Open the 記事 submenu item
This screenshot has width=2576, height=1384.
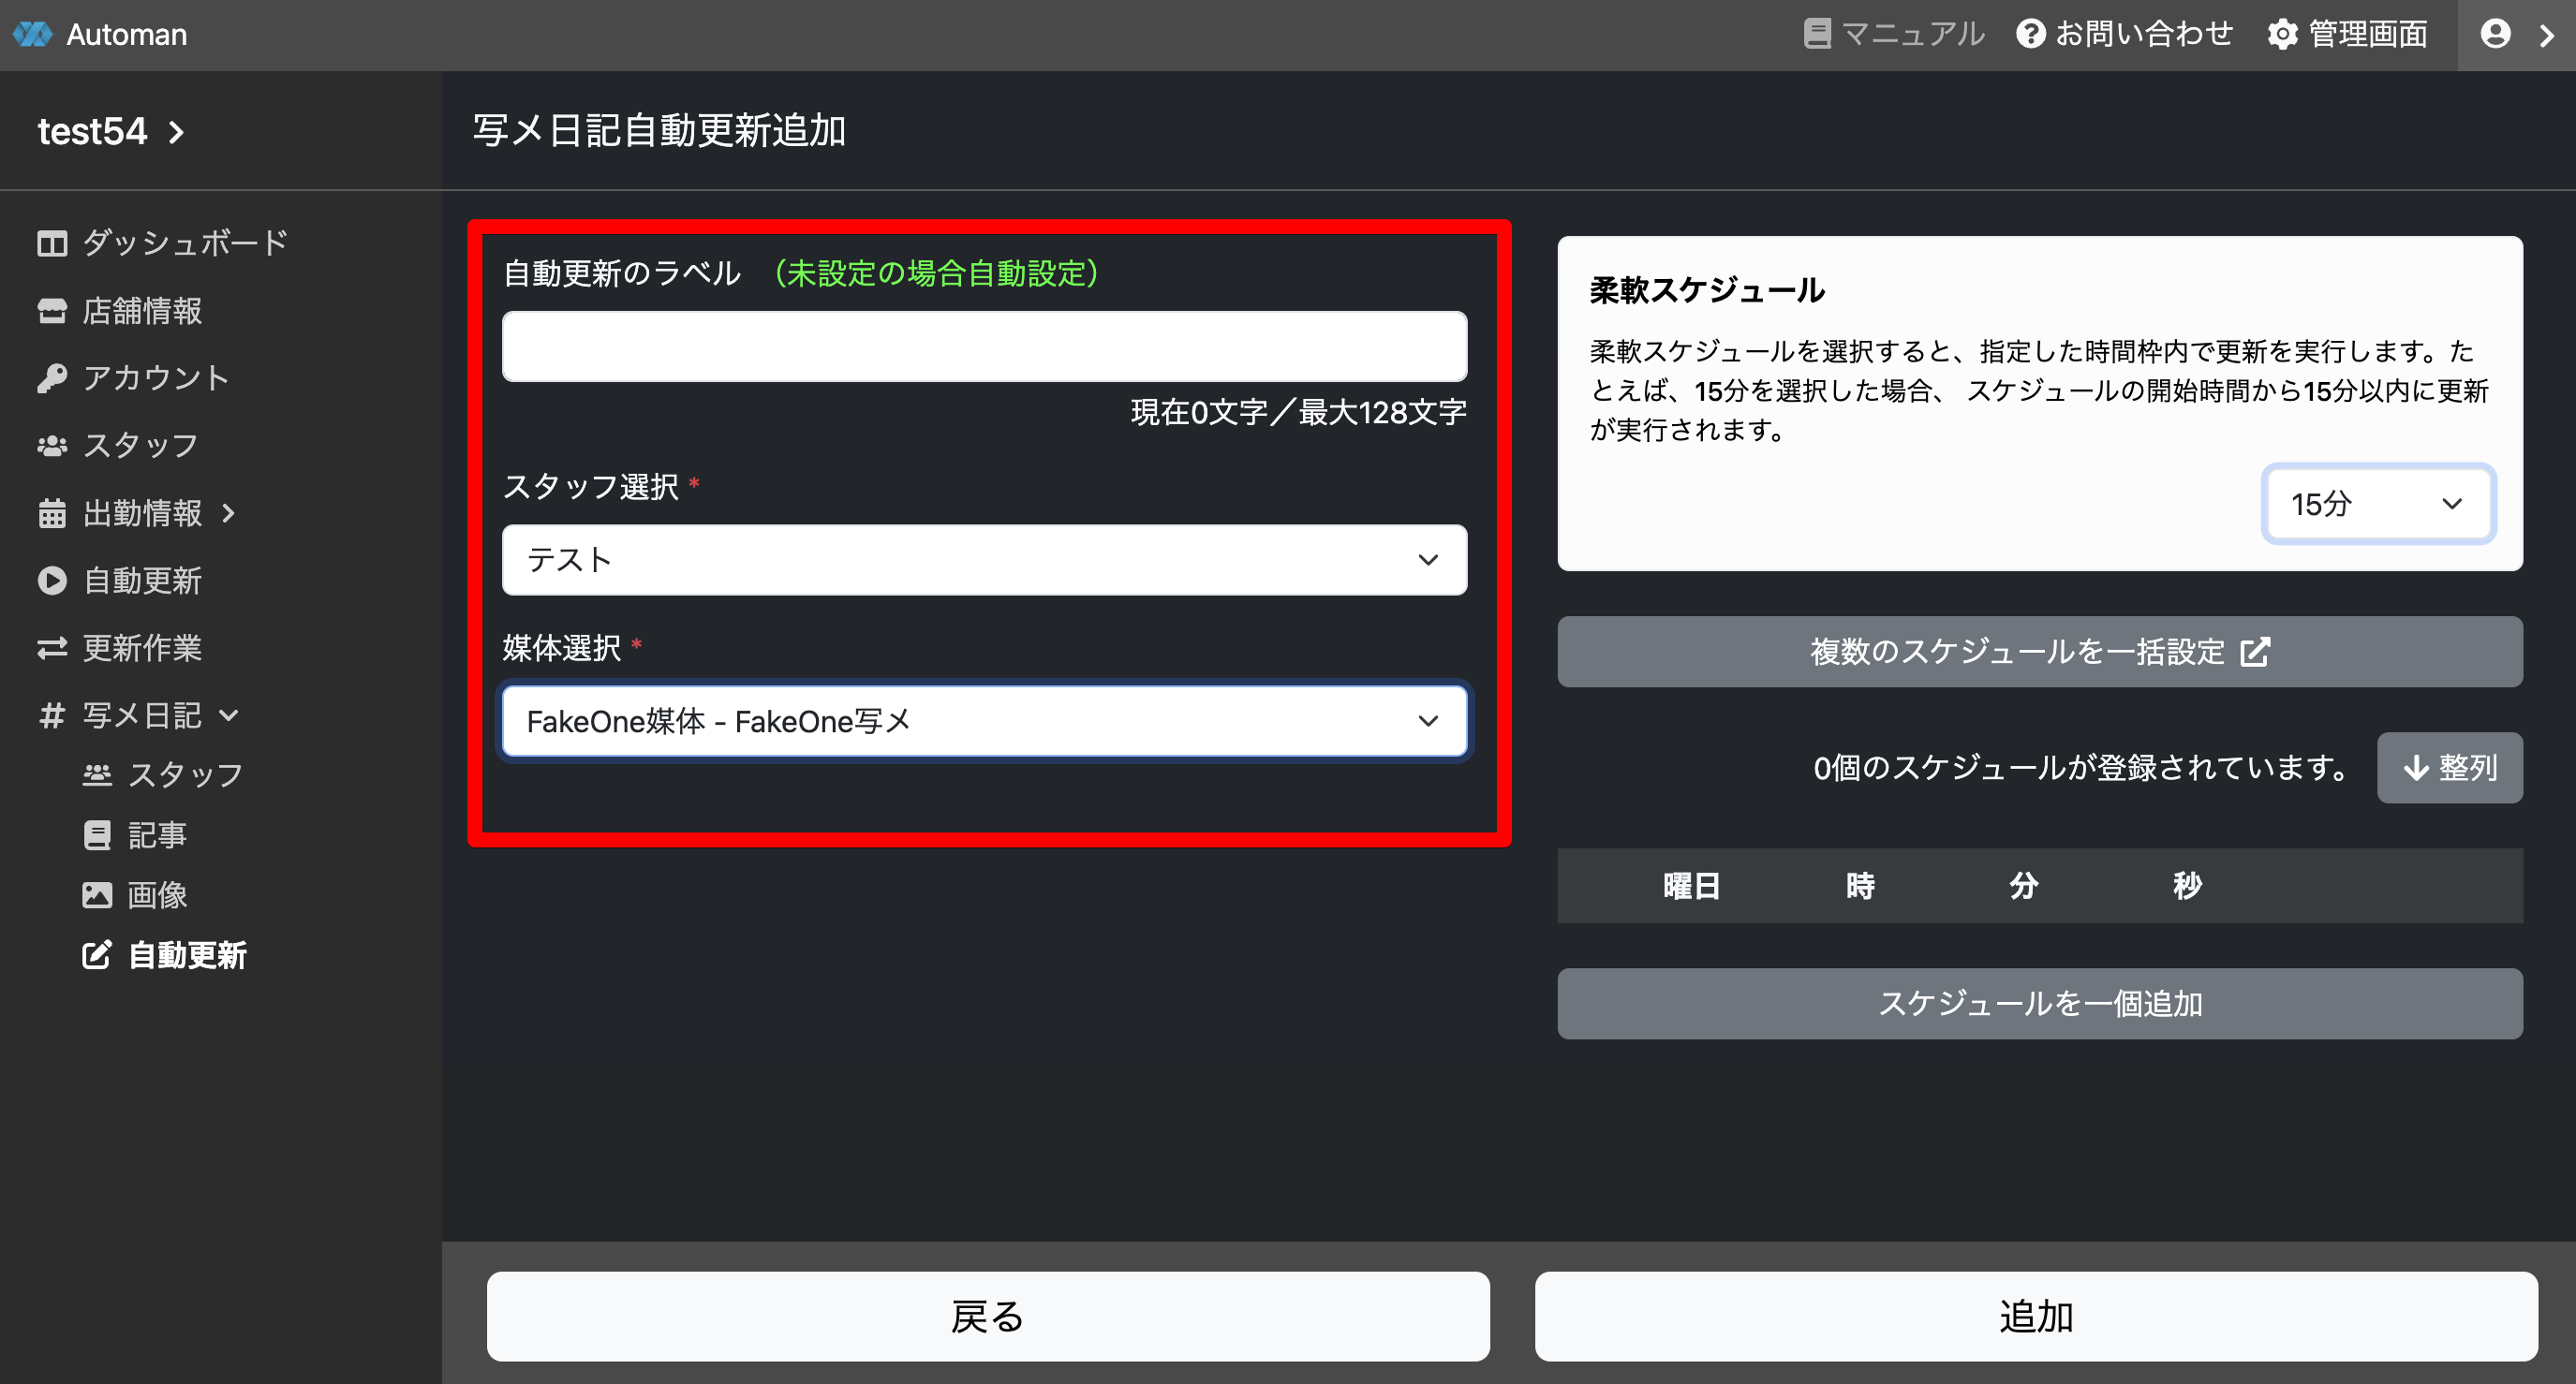[156, 835]
